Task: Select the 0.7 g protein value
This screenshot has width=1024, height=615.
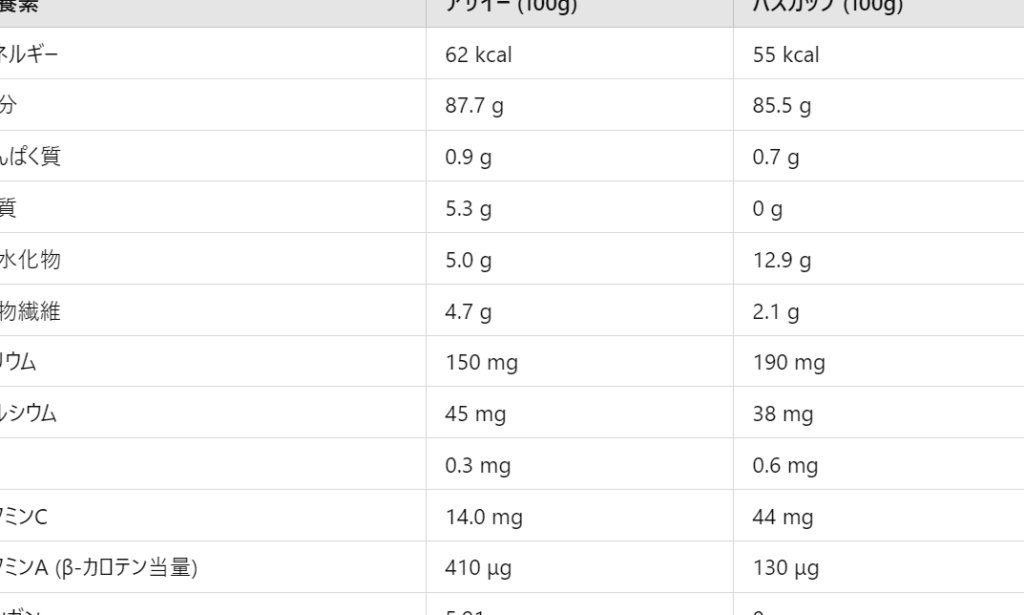Action: click(x=776, y=157)
